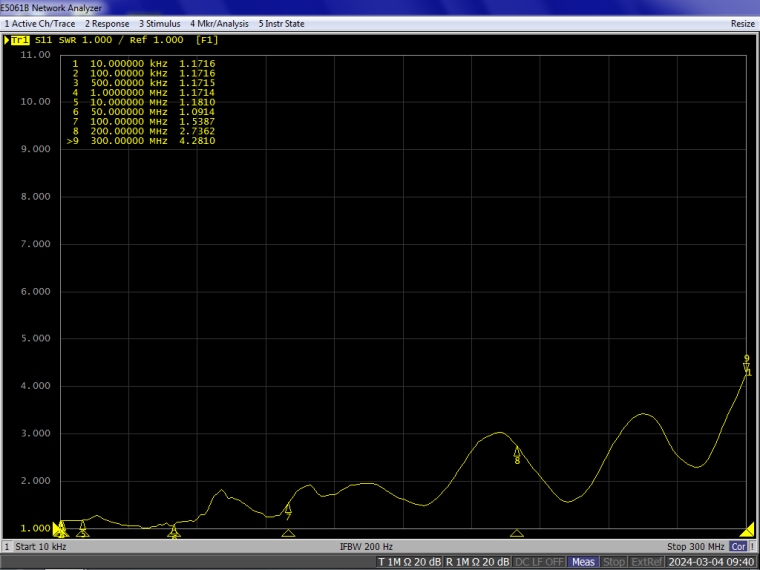Click marker 8 triangle on the frequency axis
Viewport: 760px width, 570px height.
(517, 533)
